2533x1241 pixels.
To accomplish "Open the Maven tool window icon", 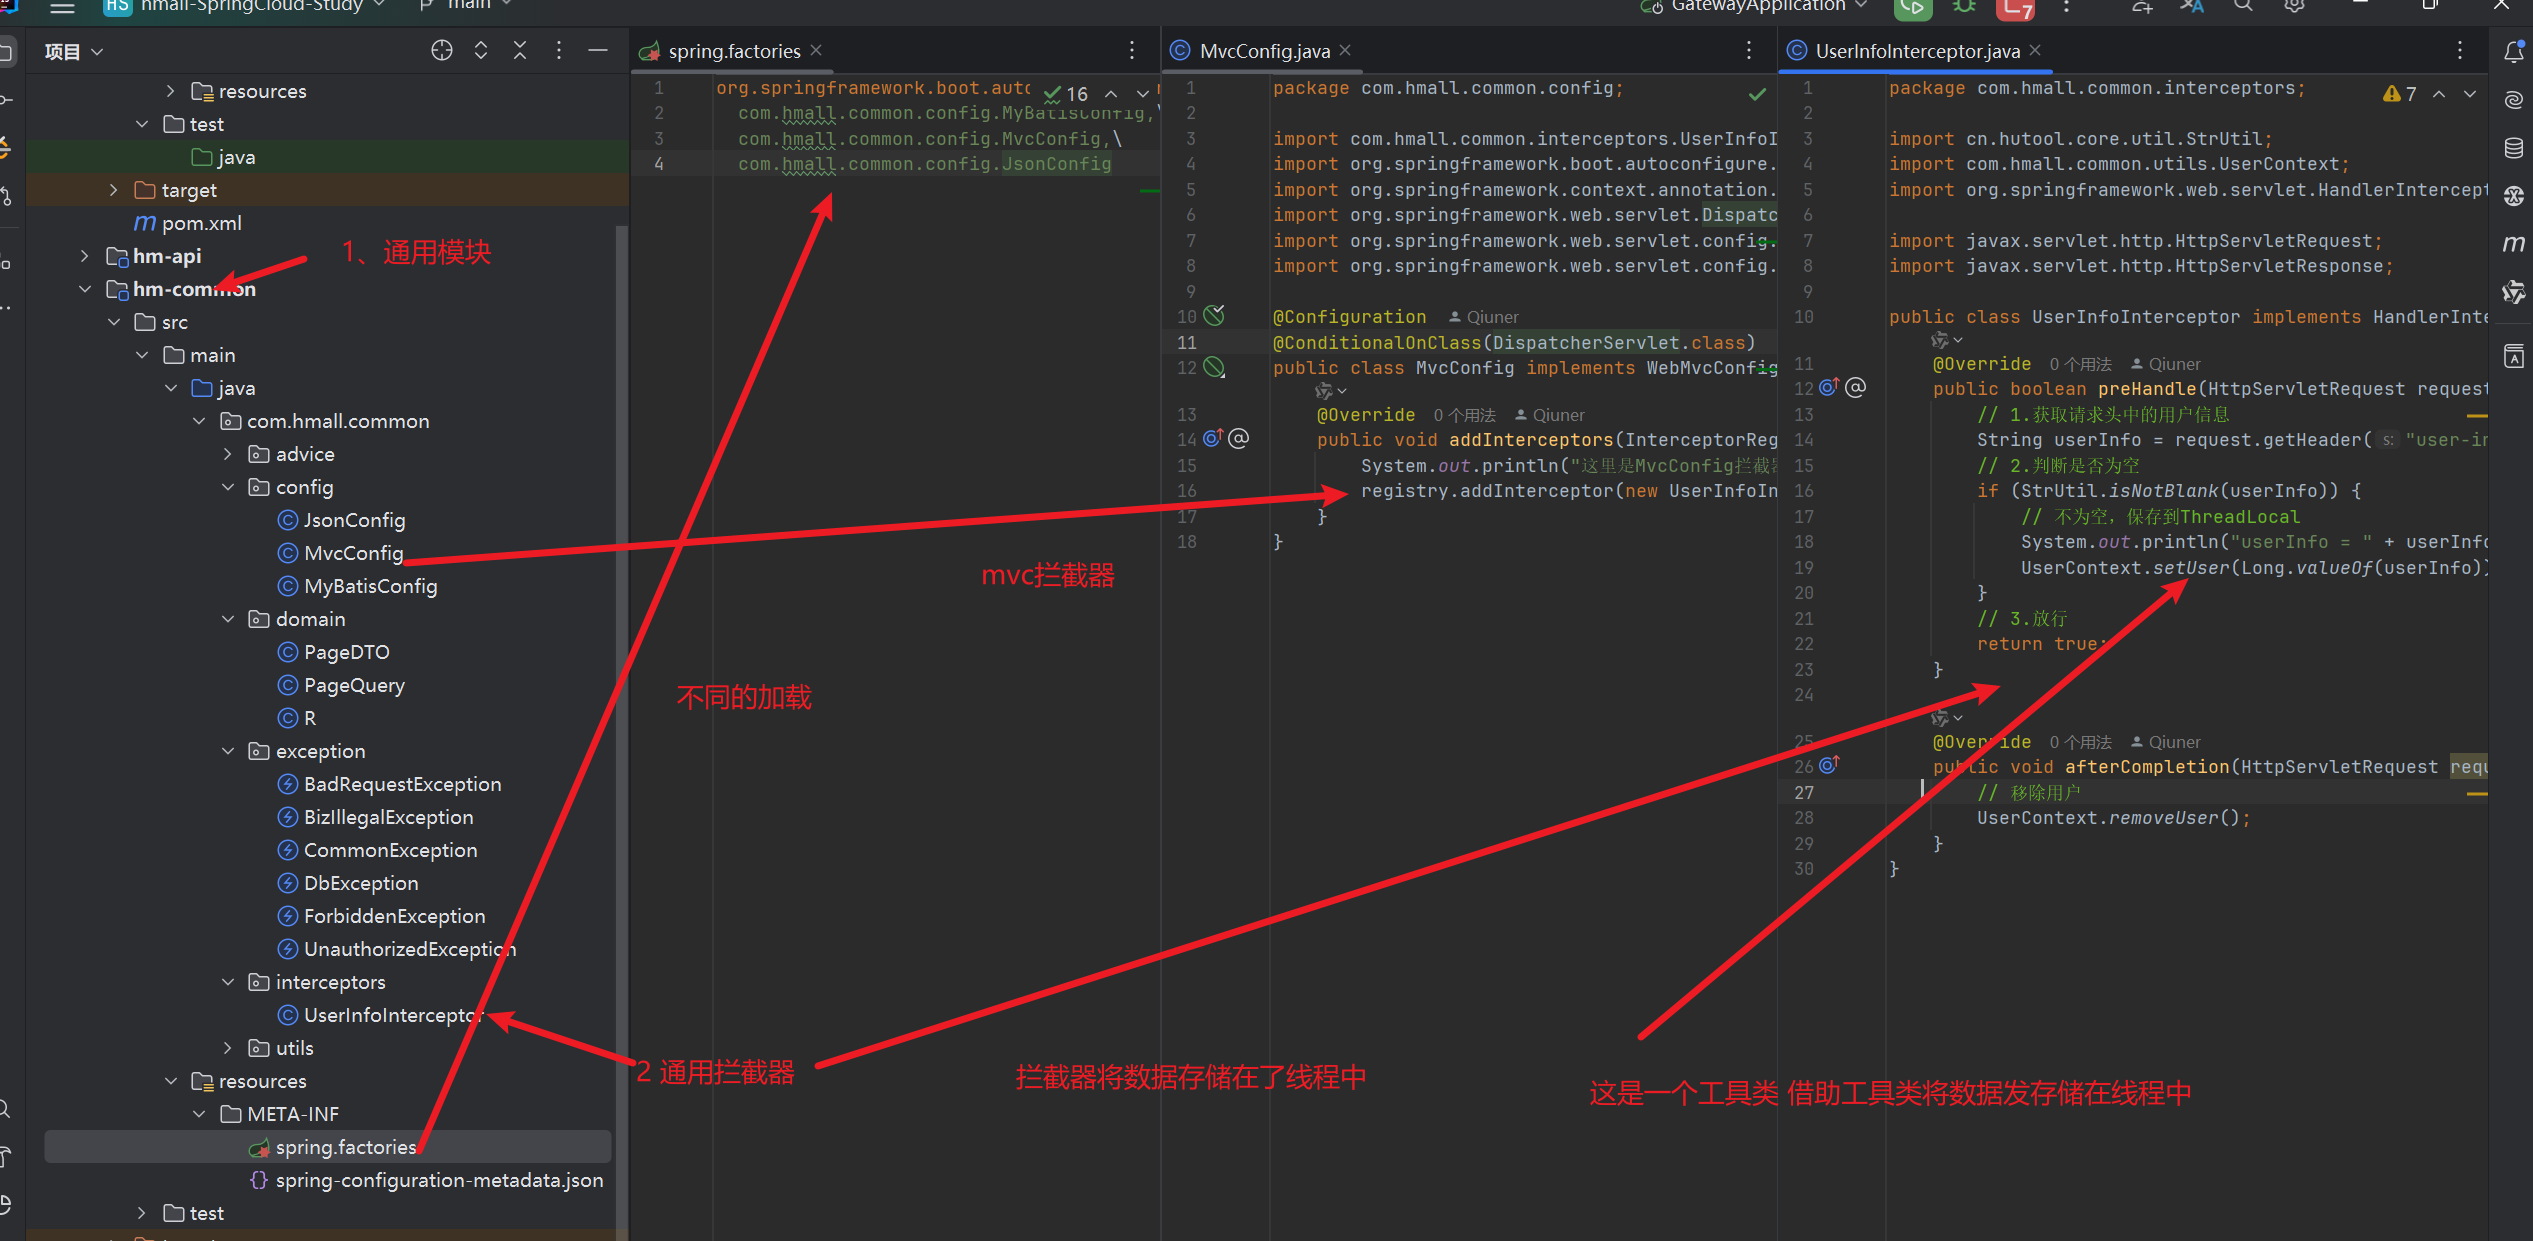I will pyautogui.click(x=2513, y=243).
